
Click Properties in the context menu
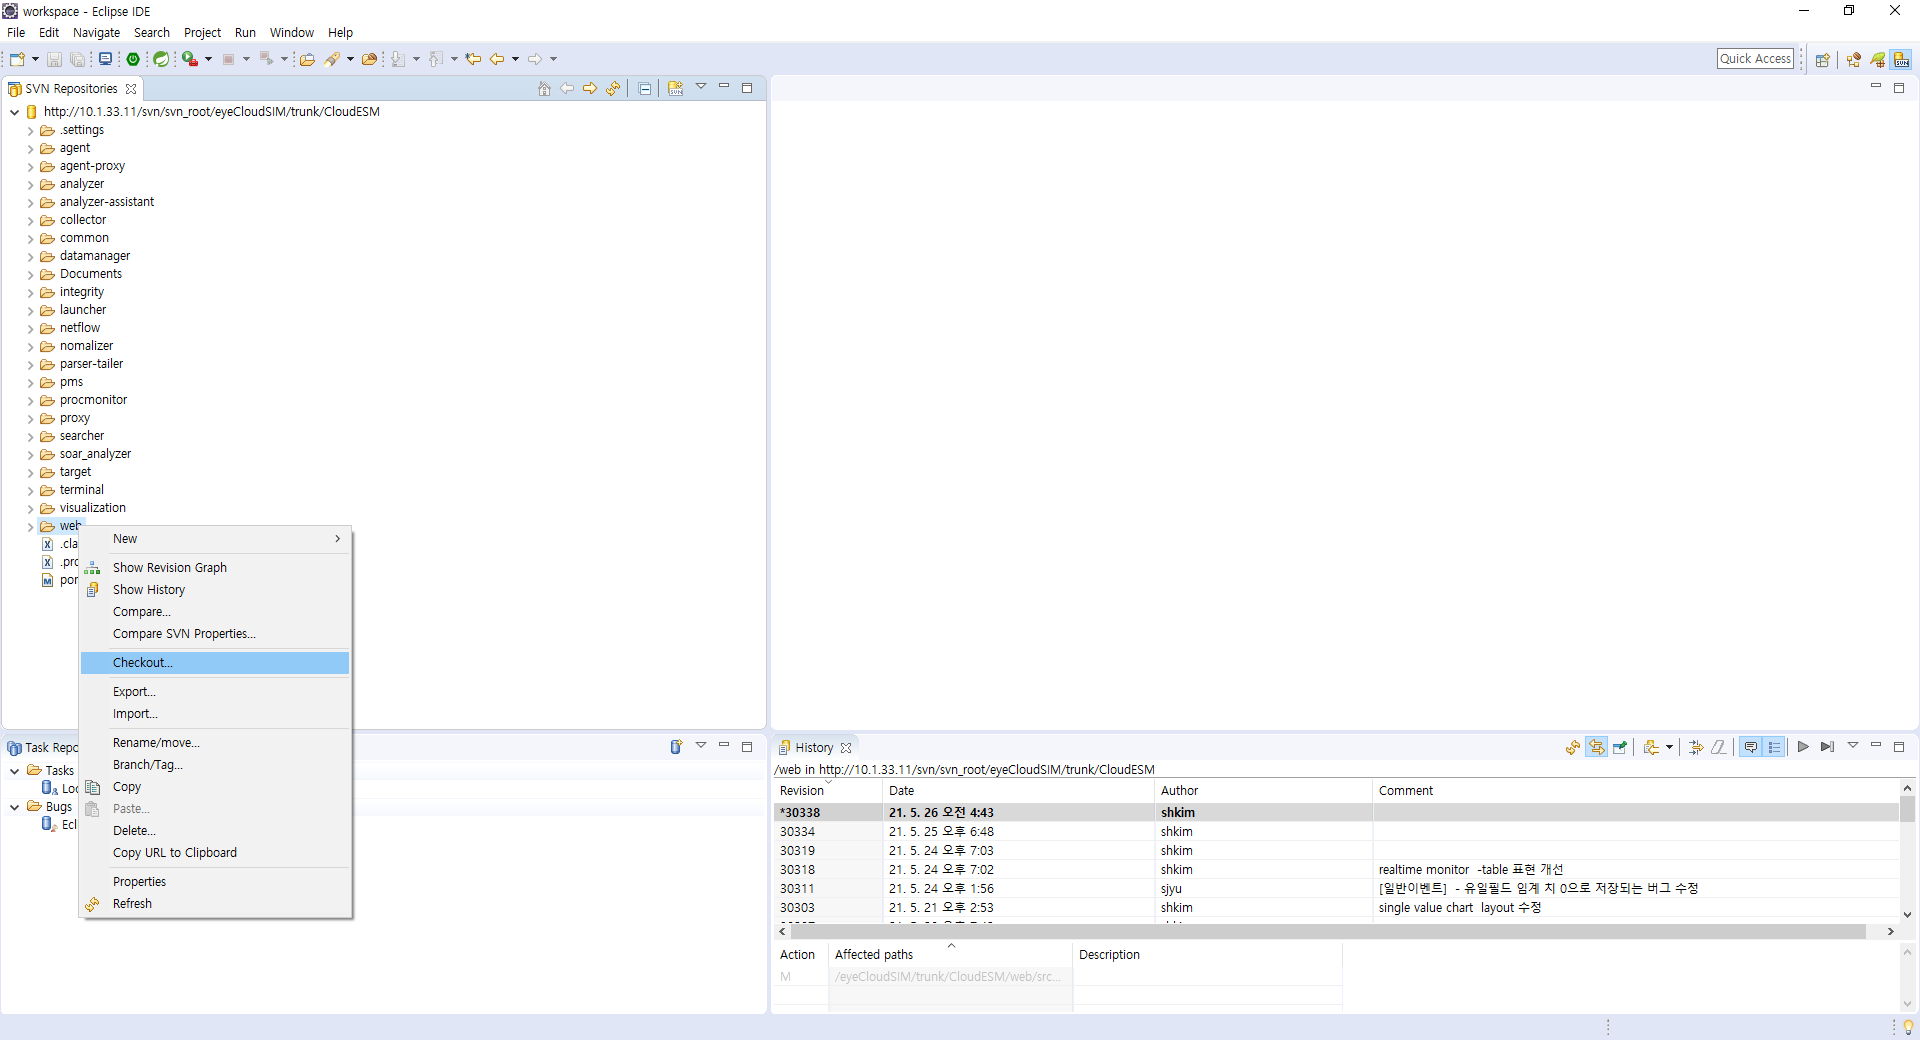click(215, 882)
